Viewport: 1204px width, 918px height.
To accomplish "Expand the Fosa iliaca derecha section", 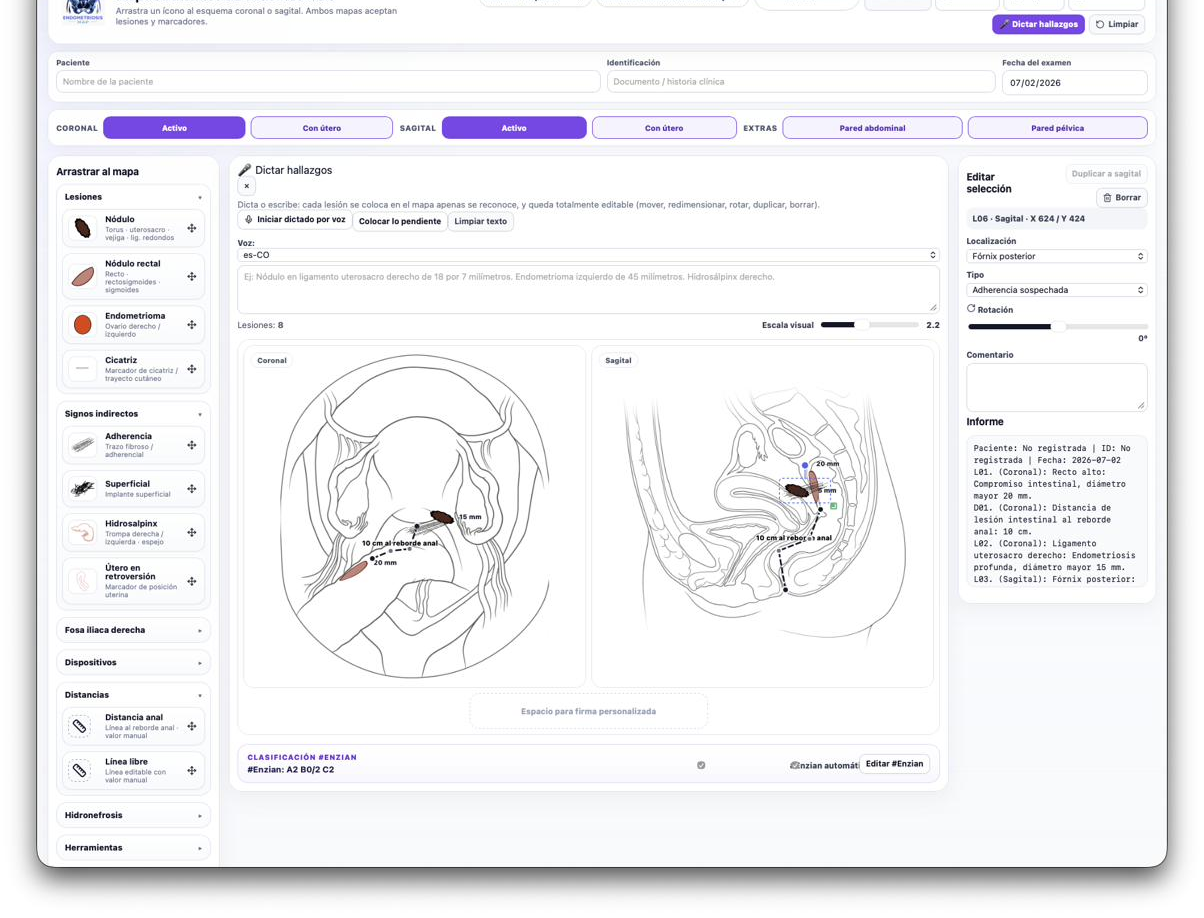I will click(x=133, y=630).
